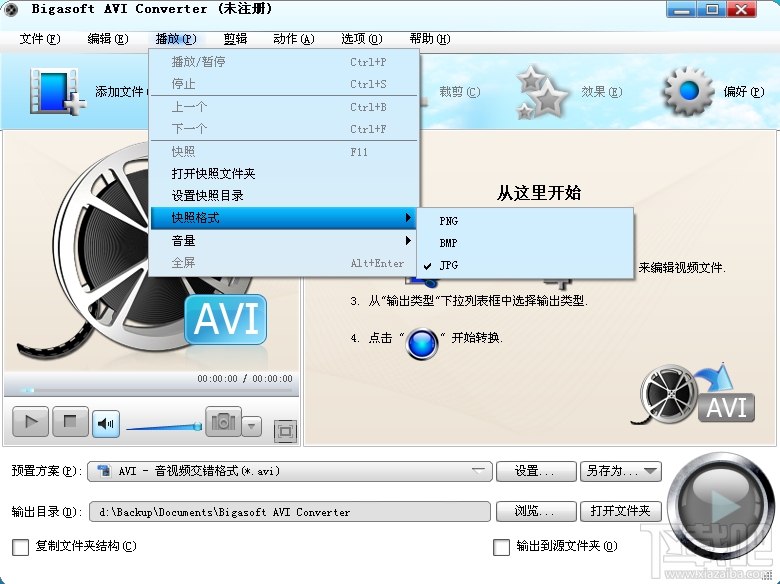Screen dimensions: 780x584
Task: Click the Effects stars icon
Action: coord(542,93)
